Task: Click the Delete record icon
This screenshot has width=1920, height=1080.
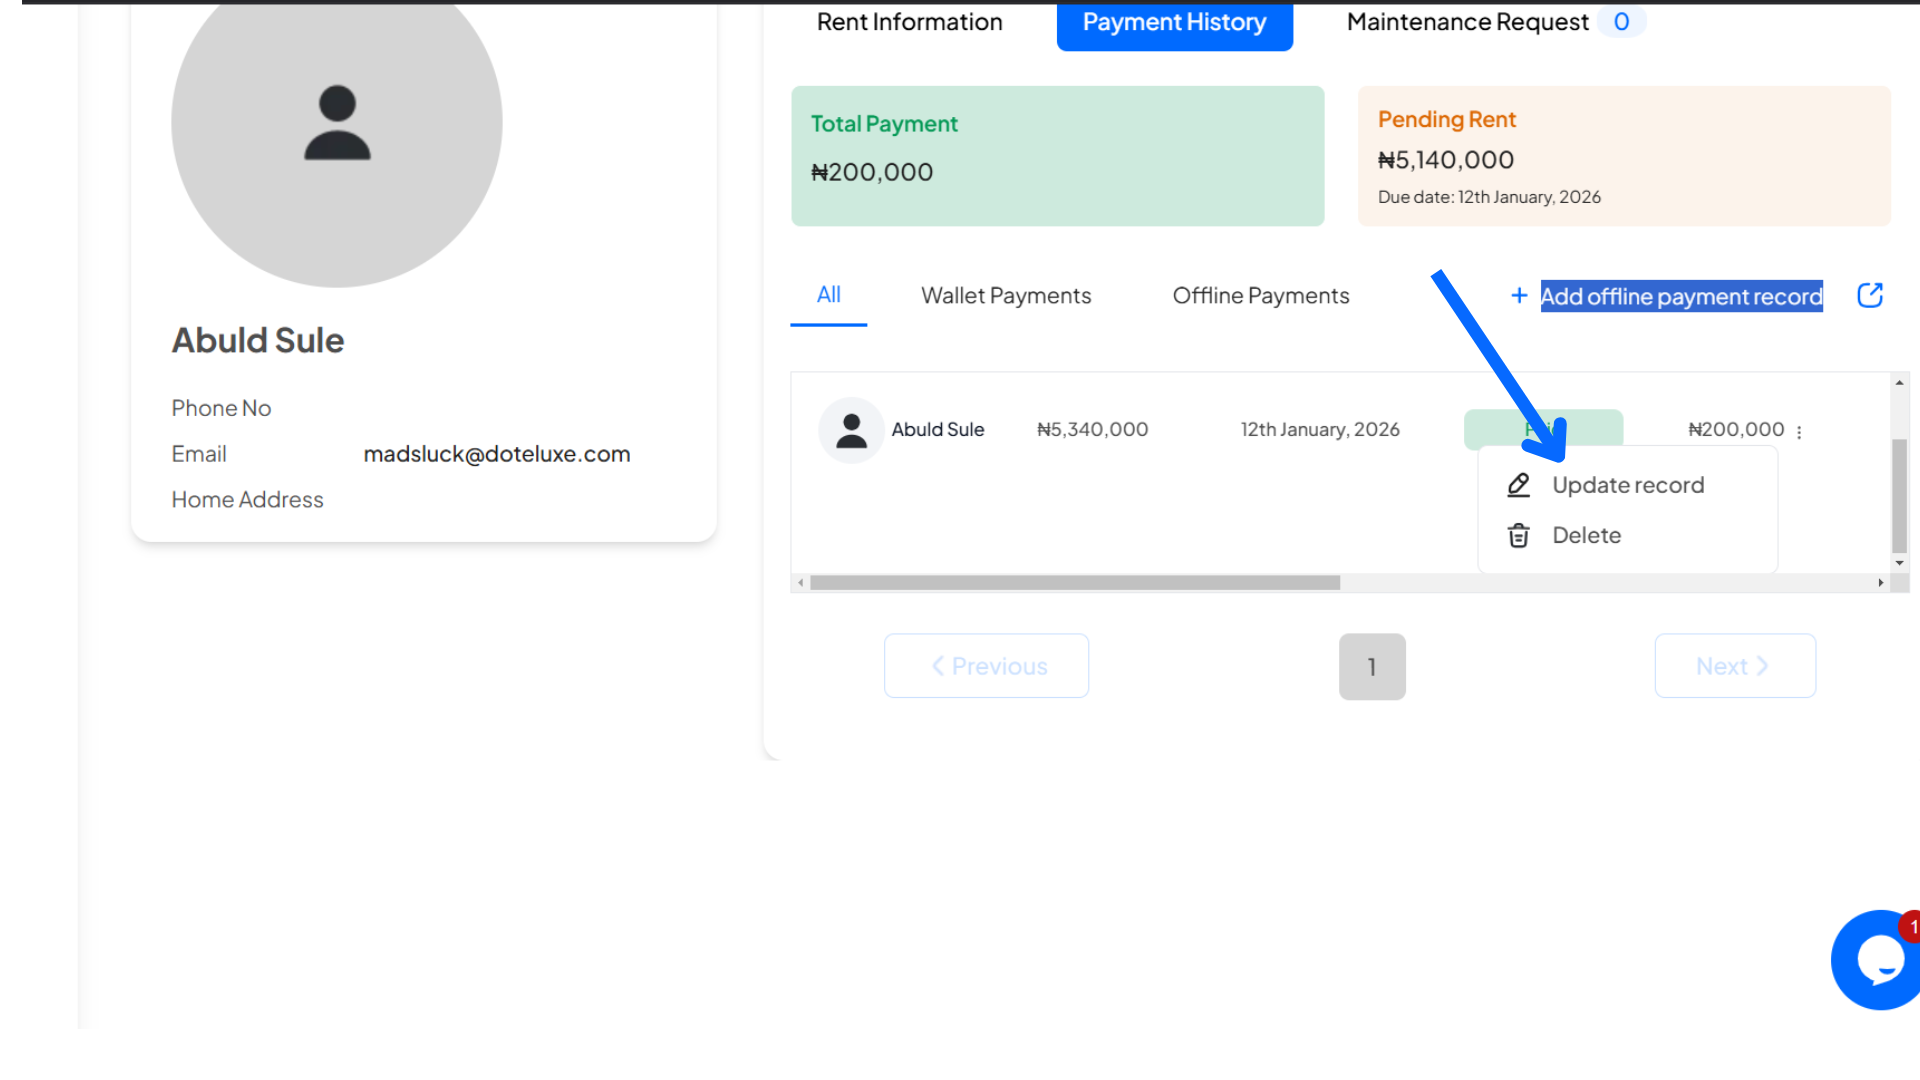Action: (x=1518, y=533)
